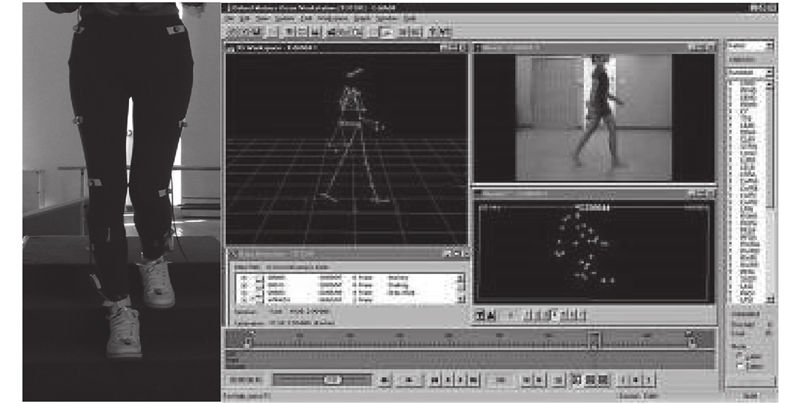Open the File menu
The height and width of the screenshot is (404, 800).
pos(231,18)
